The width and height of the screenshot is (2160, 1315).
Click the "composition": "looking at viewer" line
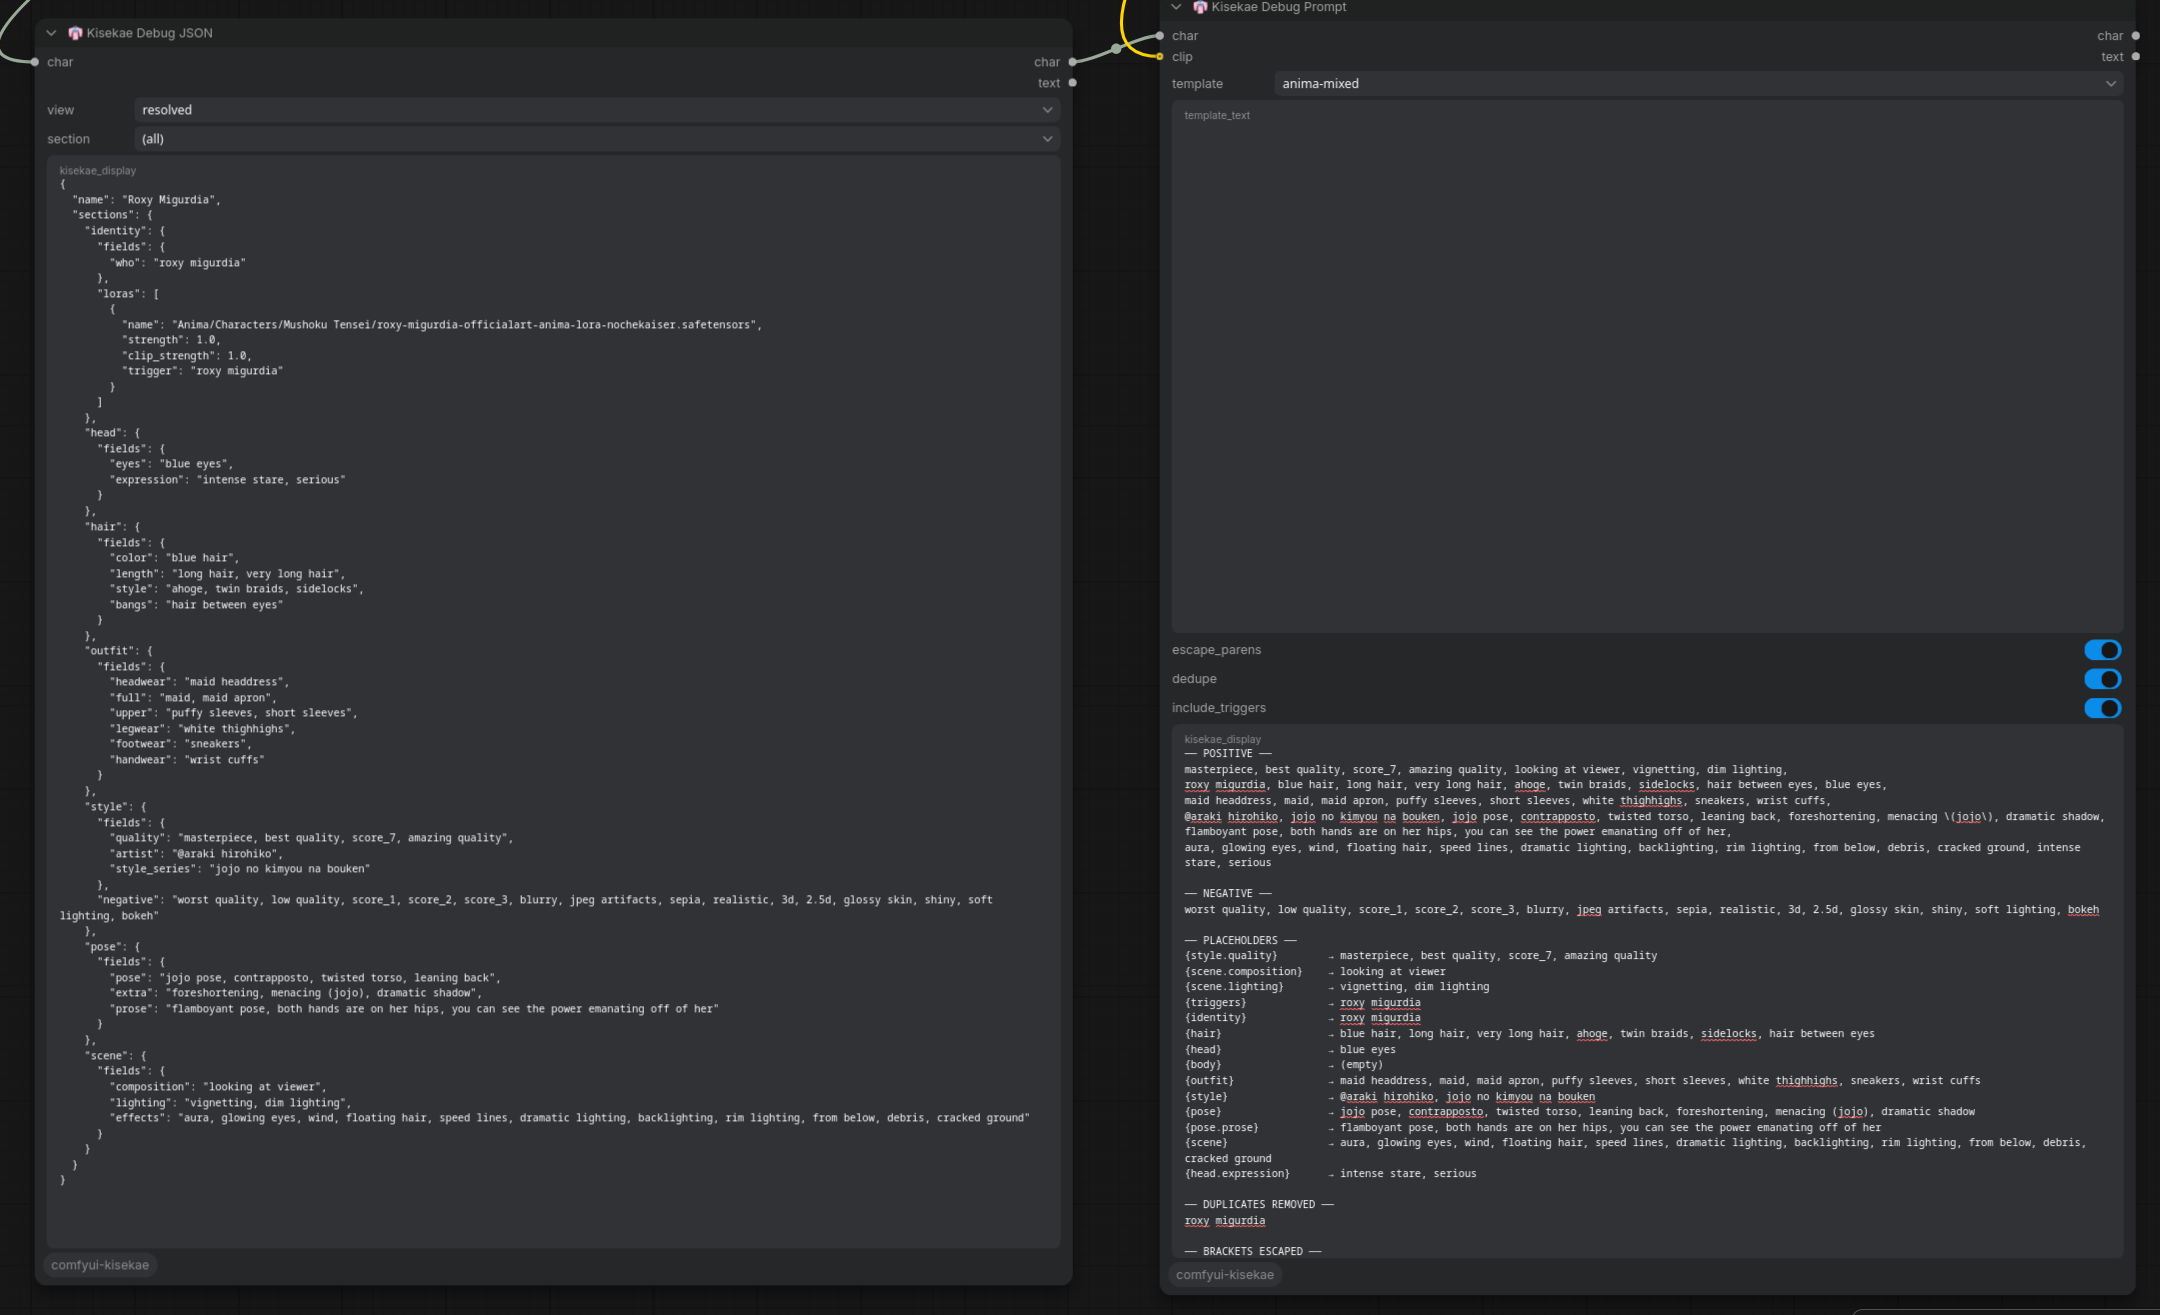(218, 1087)
